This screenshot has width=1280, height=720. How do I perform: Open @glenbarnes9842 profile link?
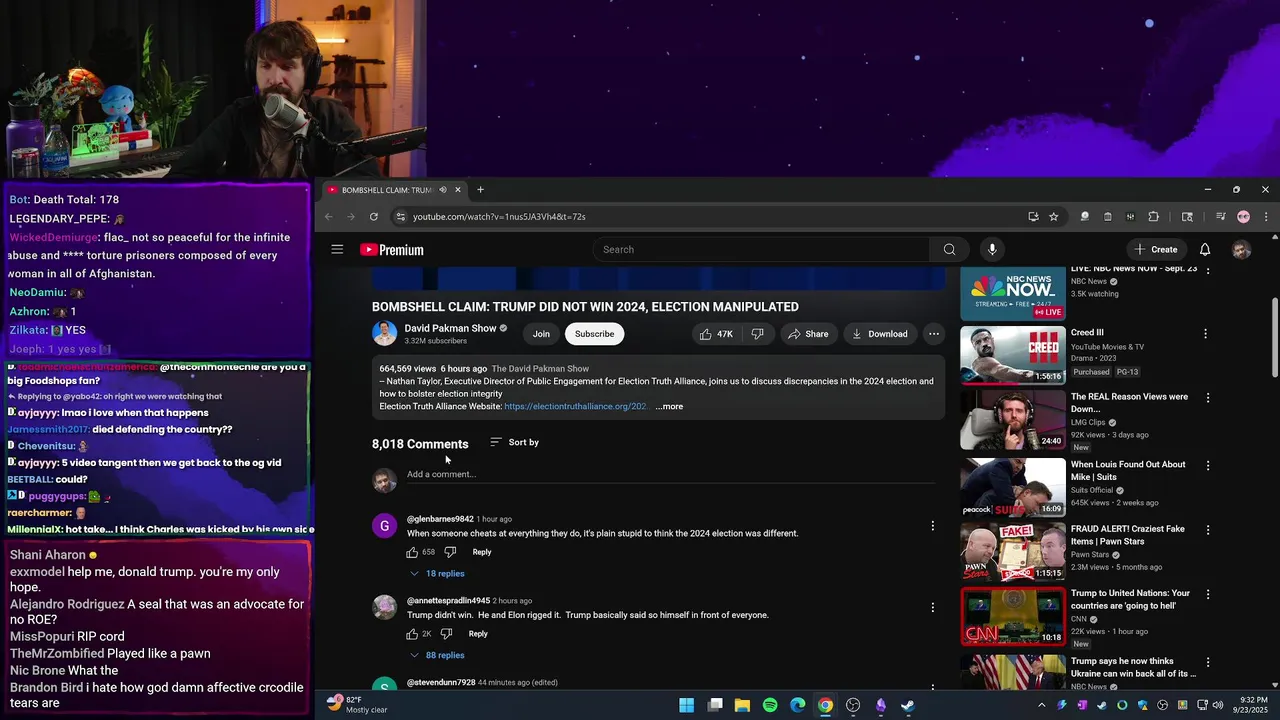440,519
